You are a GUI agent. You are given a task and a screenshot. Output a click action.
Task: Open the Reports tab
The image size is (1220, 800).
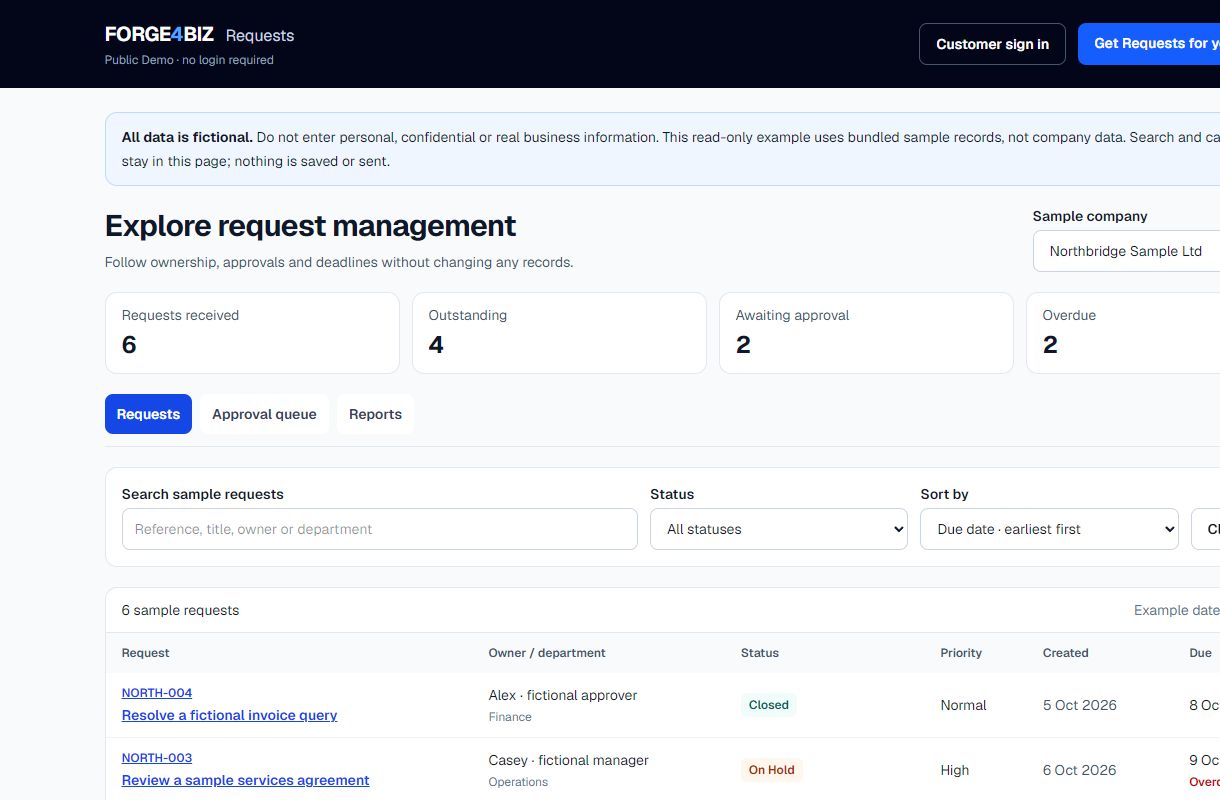click(375, 414)
